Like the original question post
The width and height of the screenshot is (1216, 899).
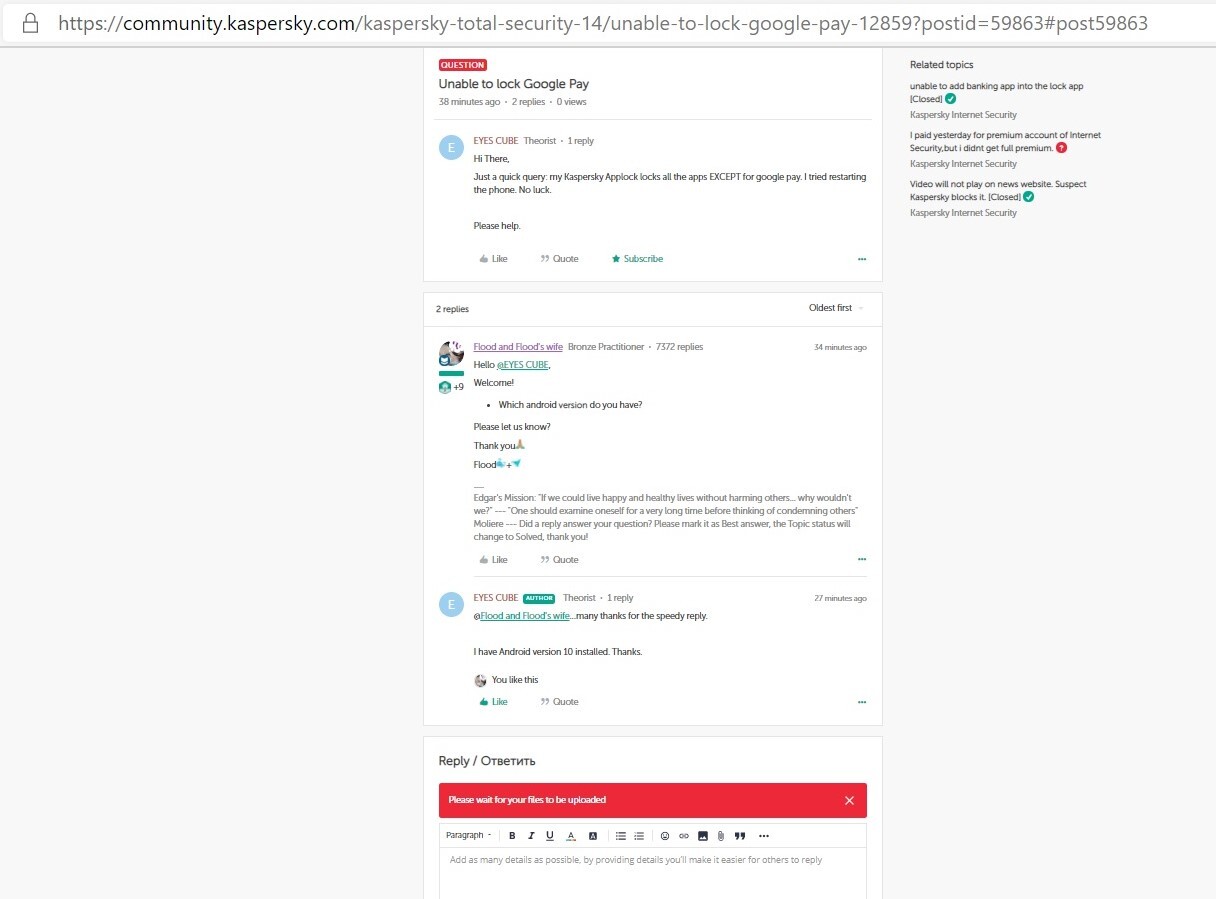click(494, 259)
